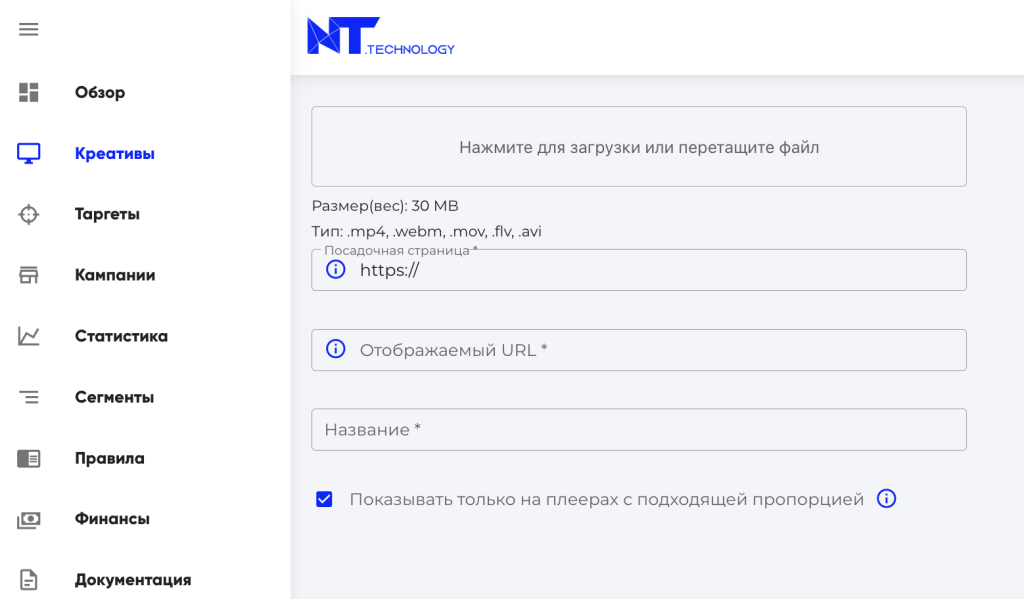Click the NT Technology logo
Viewport: 1024px width, 599px height.
tap(381, 36)
